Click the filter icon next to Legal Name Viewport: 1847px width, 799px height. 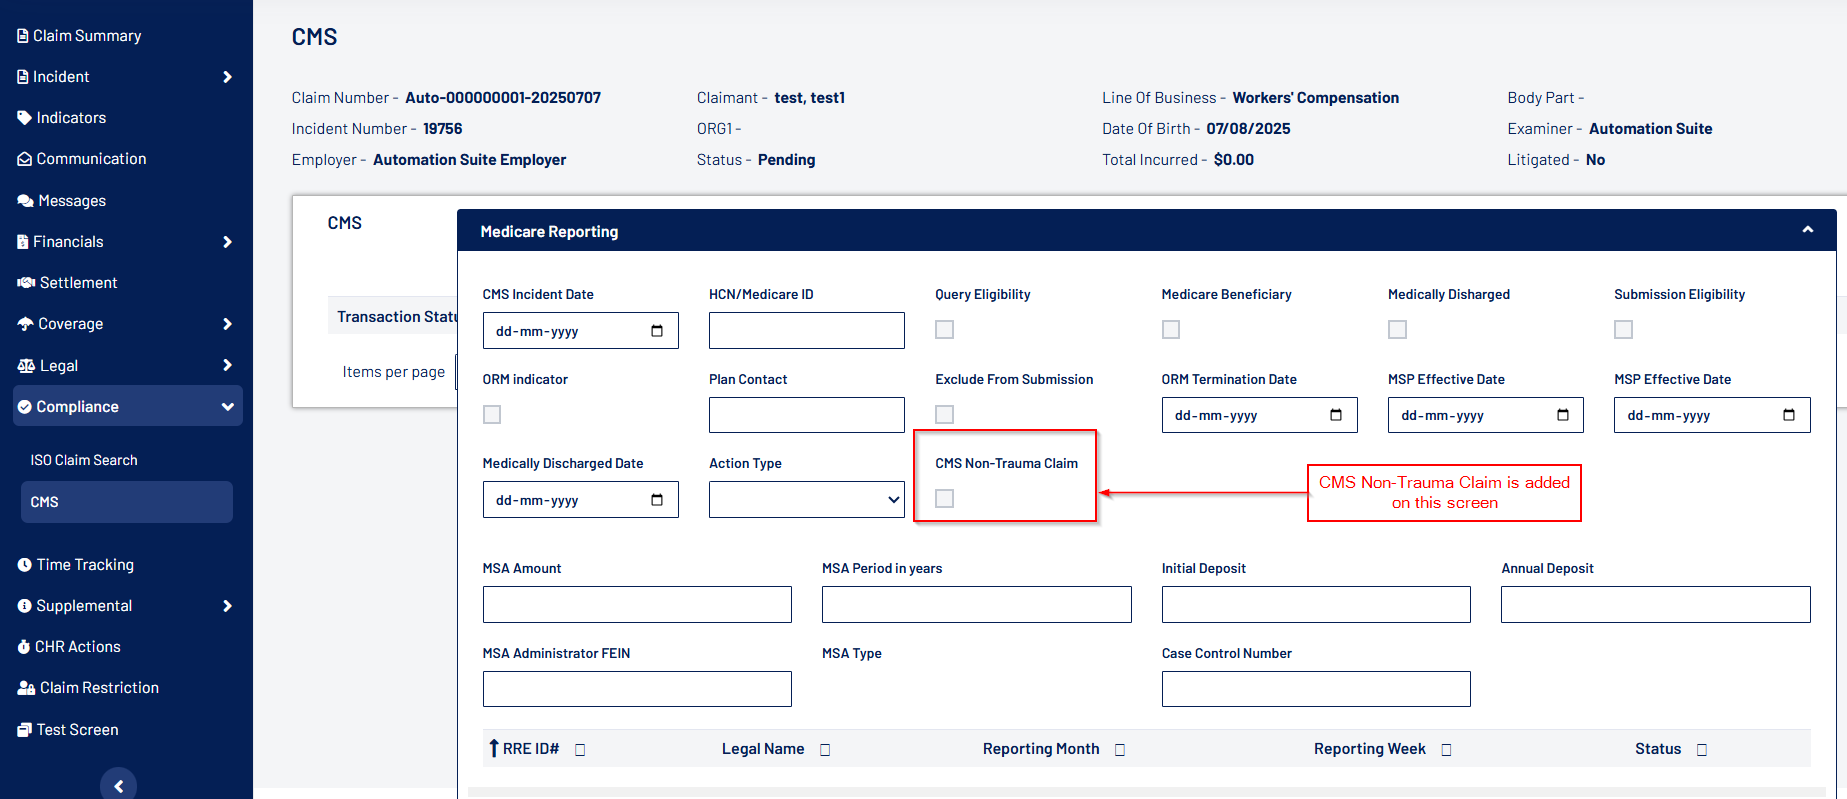pyautogui.click(x=825, y=750)
